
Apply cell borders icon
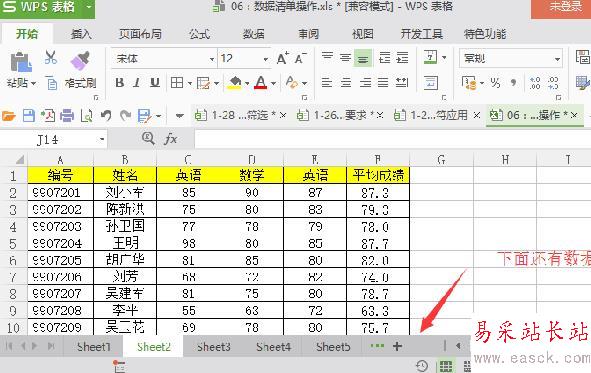[177, 83]
